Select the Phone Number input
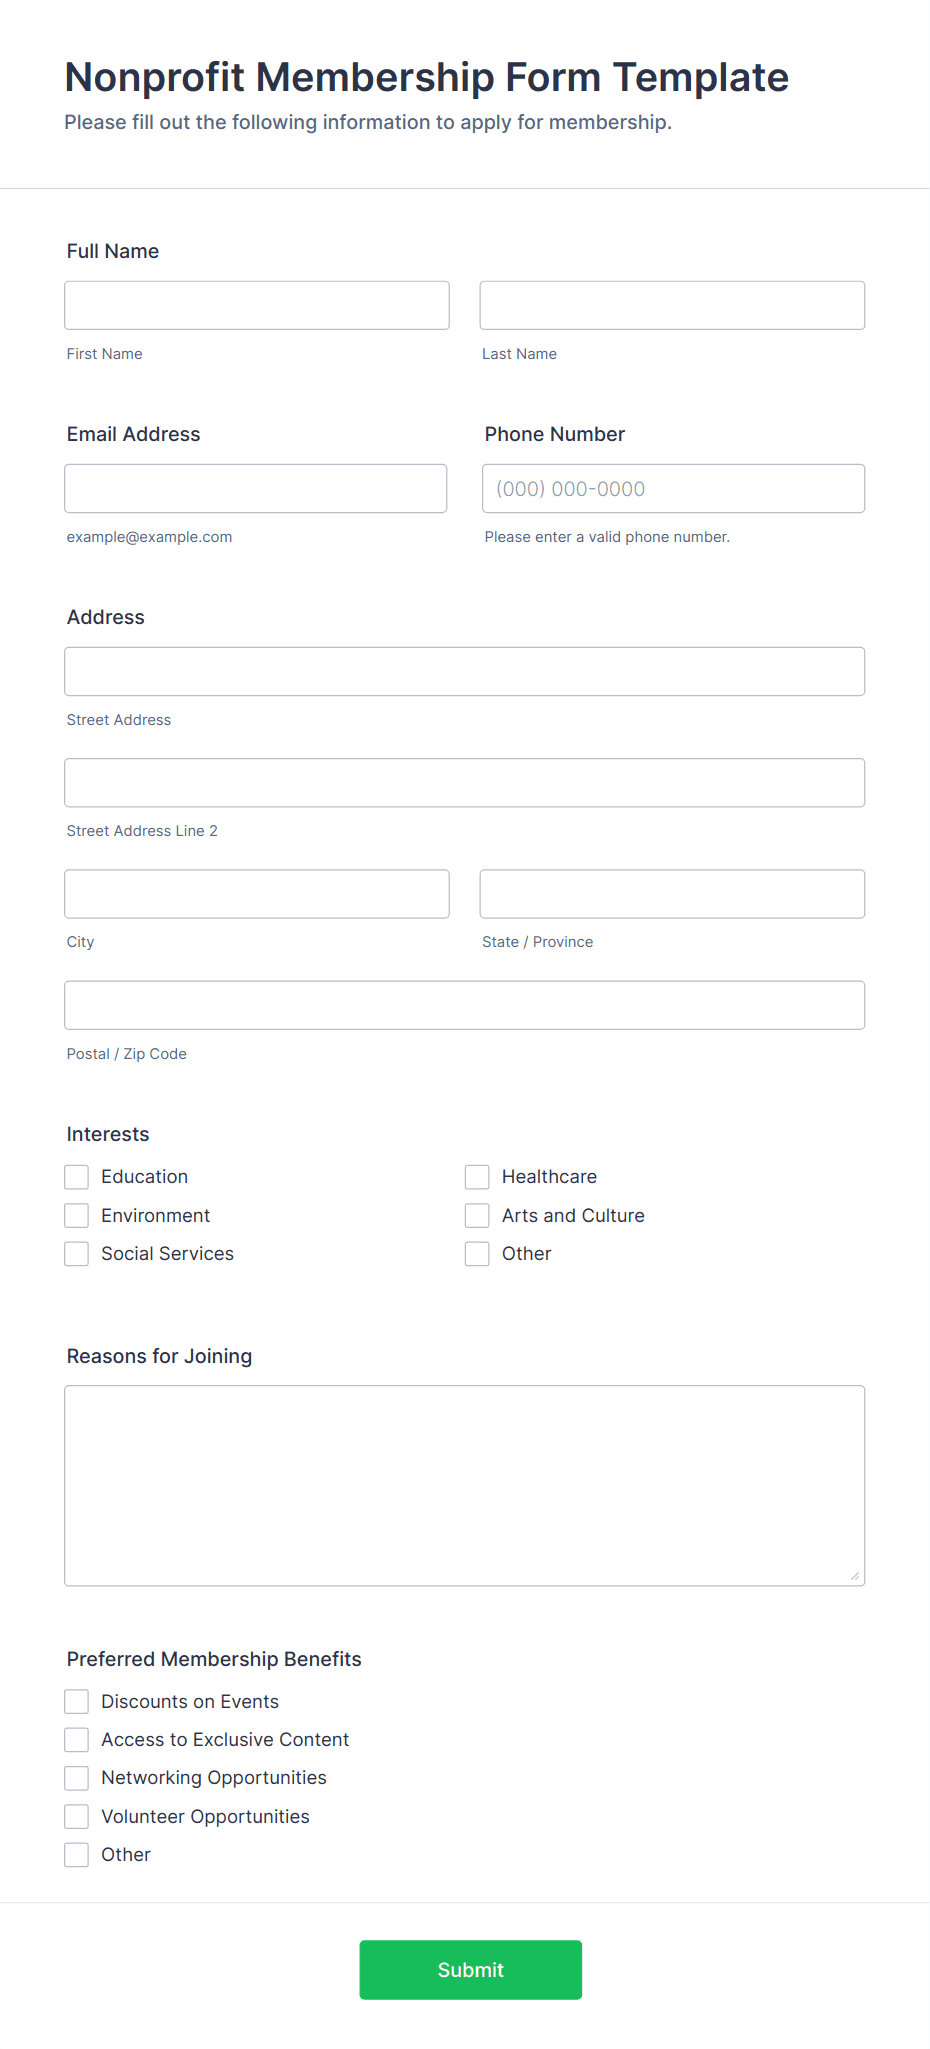Viewport: 930px width, 2049px height. tap(672, 488)
